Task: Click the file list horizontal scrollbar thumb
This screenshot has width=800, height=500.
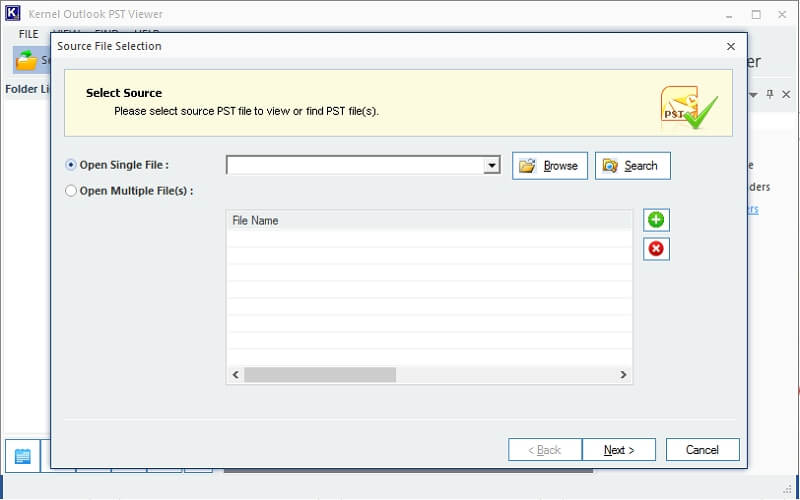Action: point(320,374)
